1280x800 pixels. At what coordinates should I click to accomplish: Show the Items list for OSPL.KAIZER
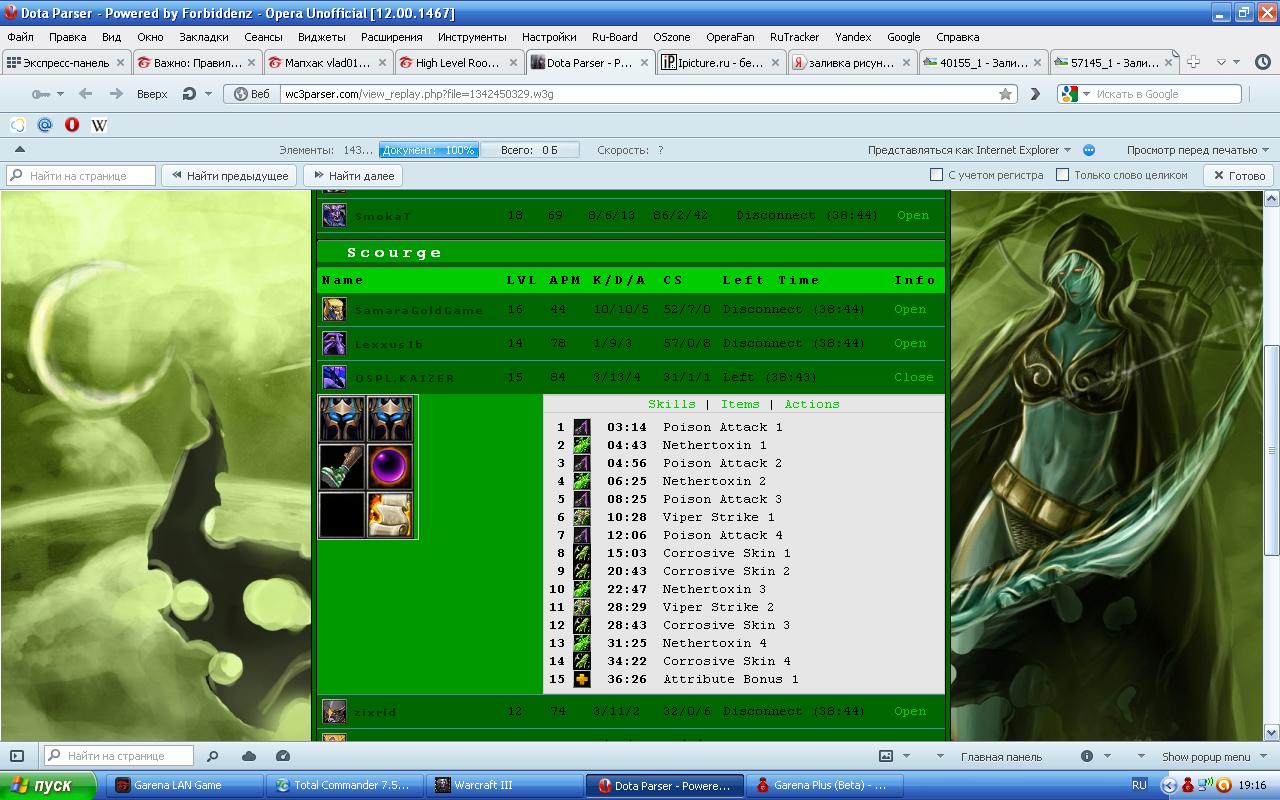point(740,404)
